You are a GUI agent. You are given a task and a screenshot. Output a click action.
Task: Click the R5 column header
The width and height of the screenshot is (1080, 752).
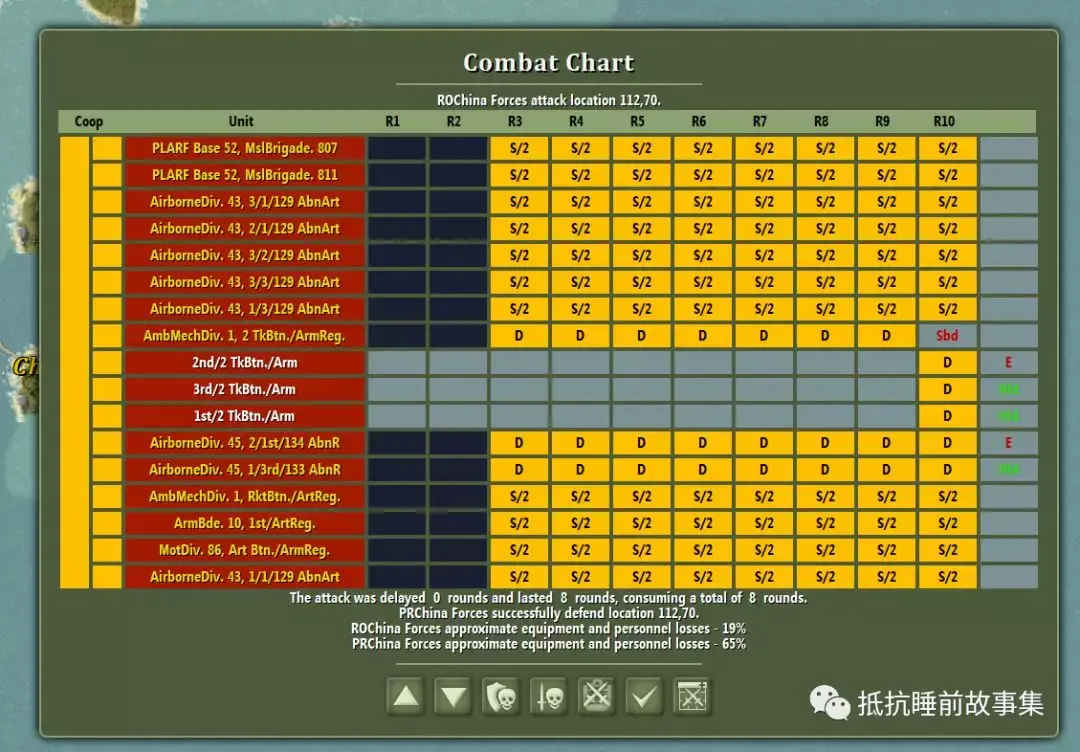(x=638, y=121)
